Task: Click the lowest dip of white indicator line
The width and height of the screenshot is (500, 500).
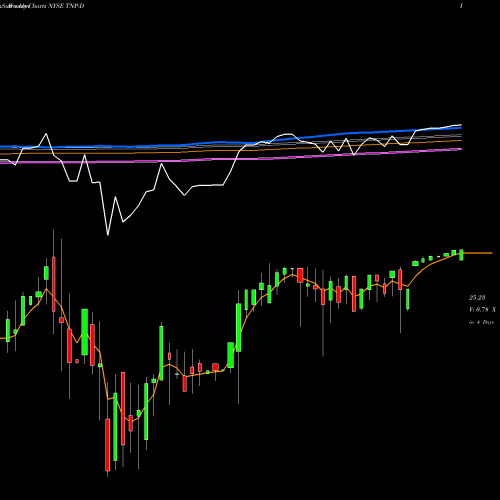Action: coord(108,235)
